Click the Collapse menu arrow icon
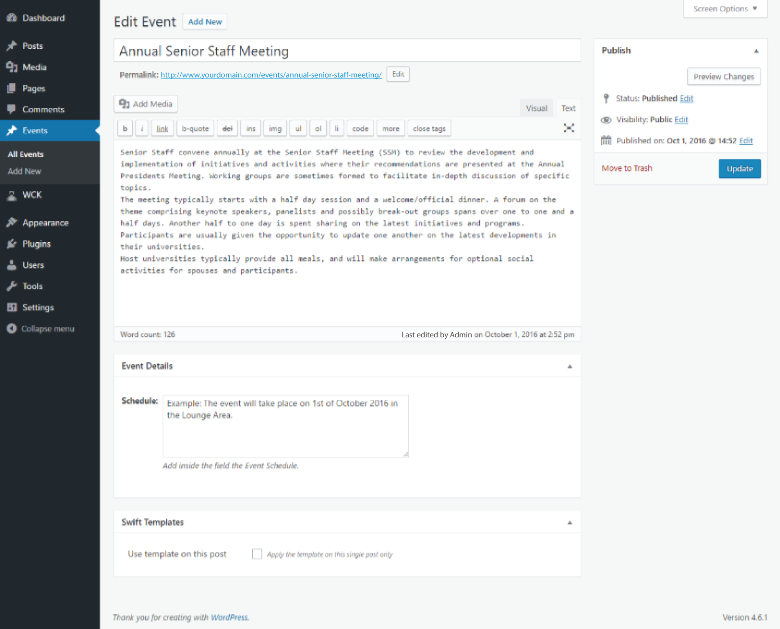The width and height of the screenshot is (780, 629). pos(12,328)
